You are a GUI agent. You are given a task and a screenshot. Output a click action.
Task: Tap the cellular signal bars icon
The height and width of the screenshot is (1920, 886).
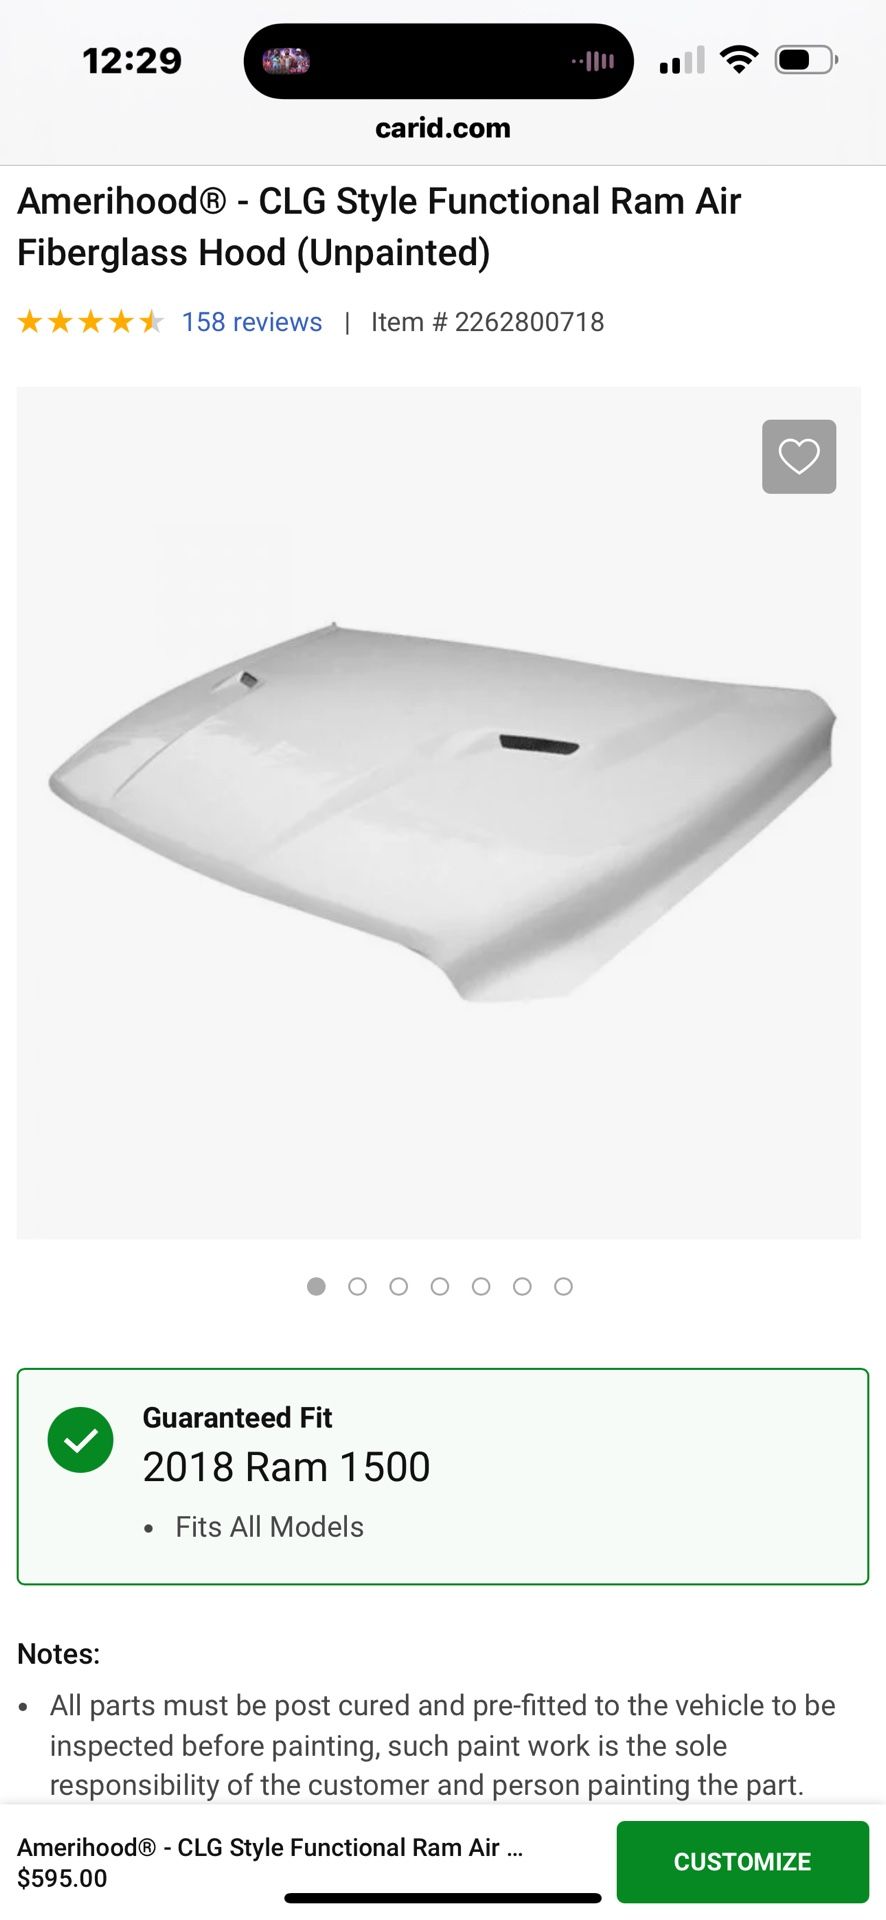(x=682, y=61)
